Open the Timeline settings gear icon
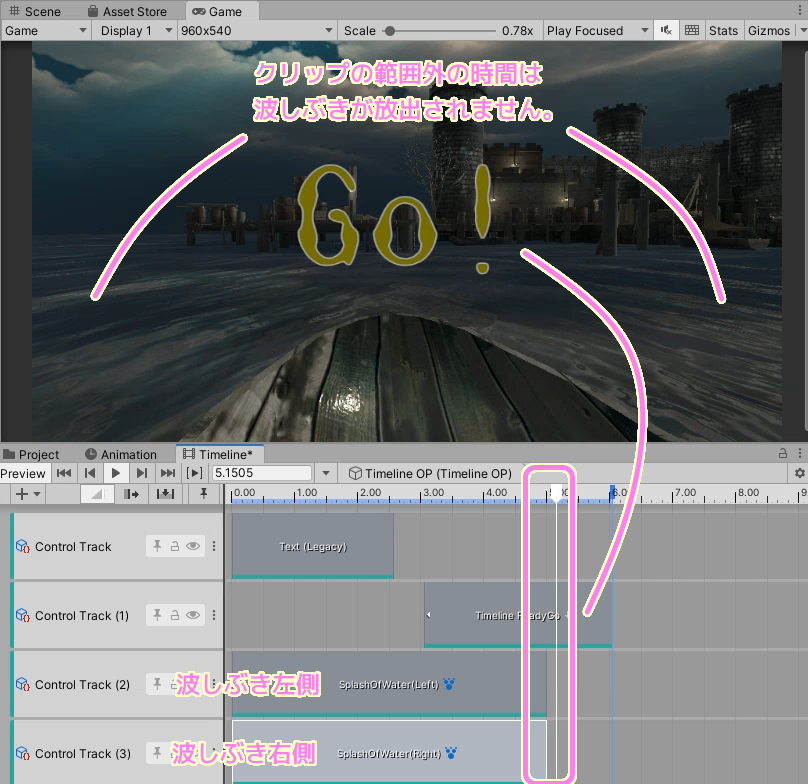Screen dimensions: 808x784 [x=797, y=473]
